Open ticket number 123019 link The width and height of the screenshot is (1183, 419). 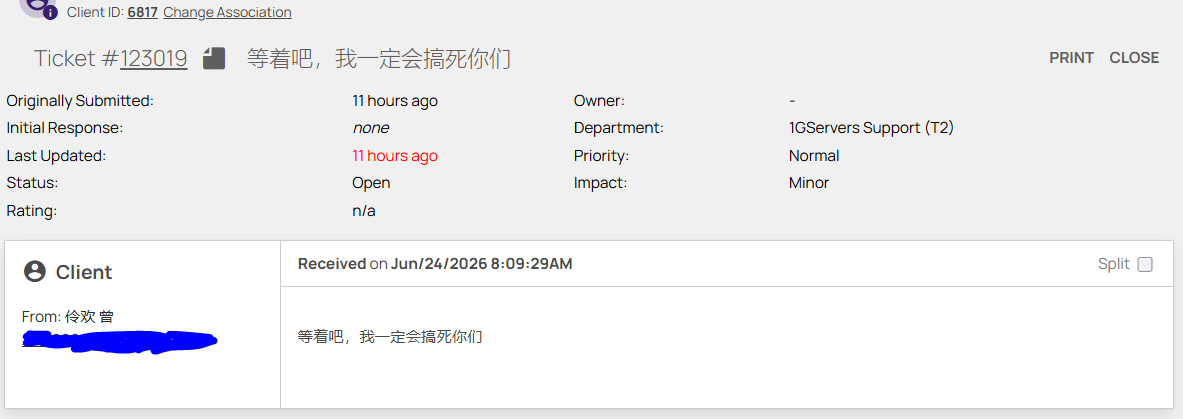[x=154, y=58]
